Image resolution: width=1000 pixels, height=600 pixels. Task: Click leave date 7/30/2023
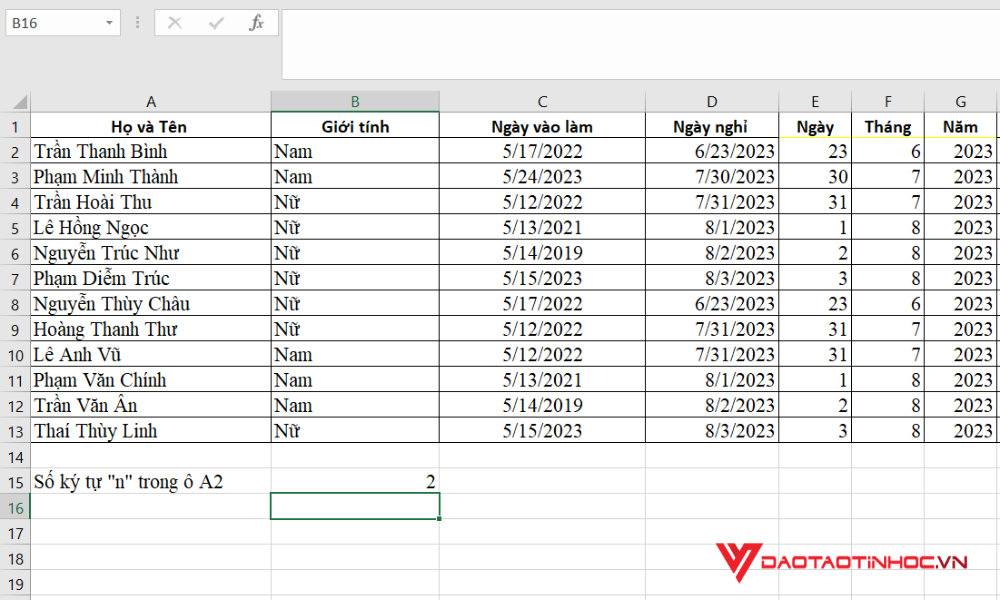[712, 177]
